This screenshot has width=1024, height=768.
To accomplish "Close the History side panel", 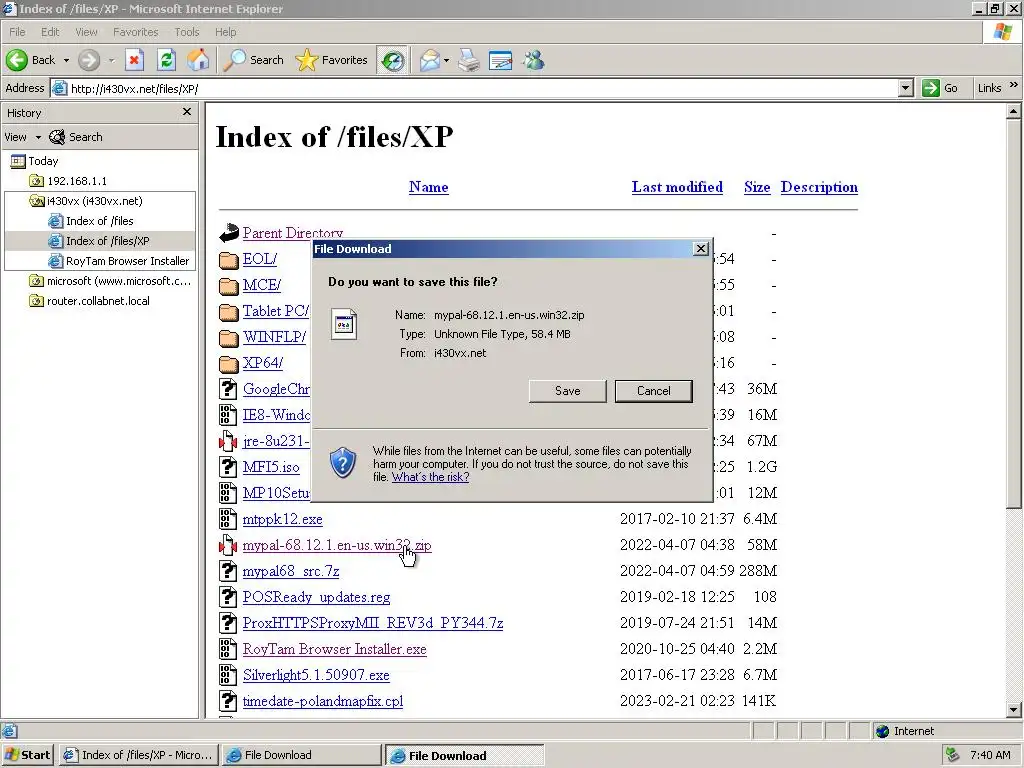I will pyautogui.click(x=187, y=112).
